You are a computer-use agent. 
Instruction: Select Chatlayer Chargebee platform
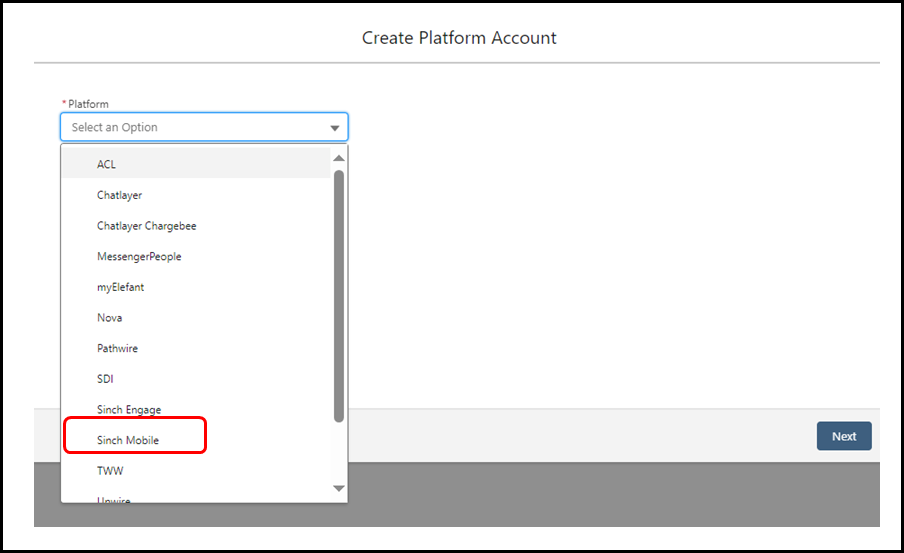click(x=197, y=225)
